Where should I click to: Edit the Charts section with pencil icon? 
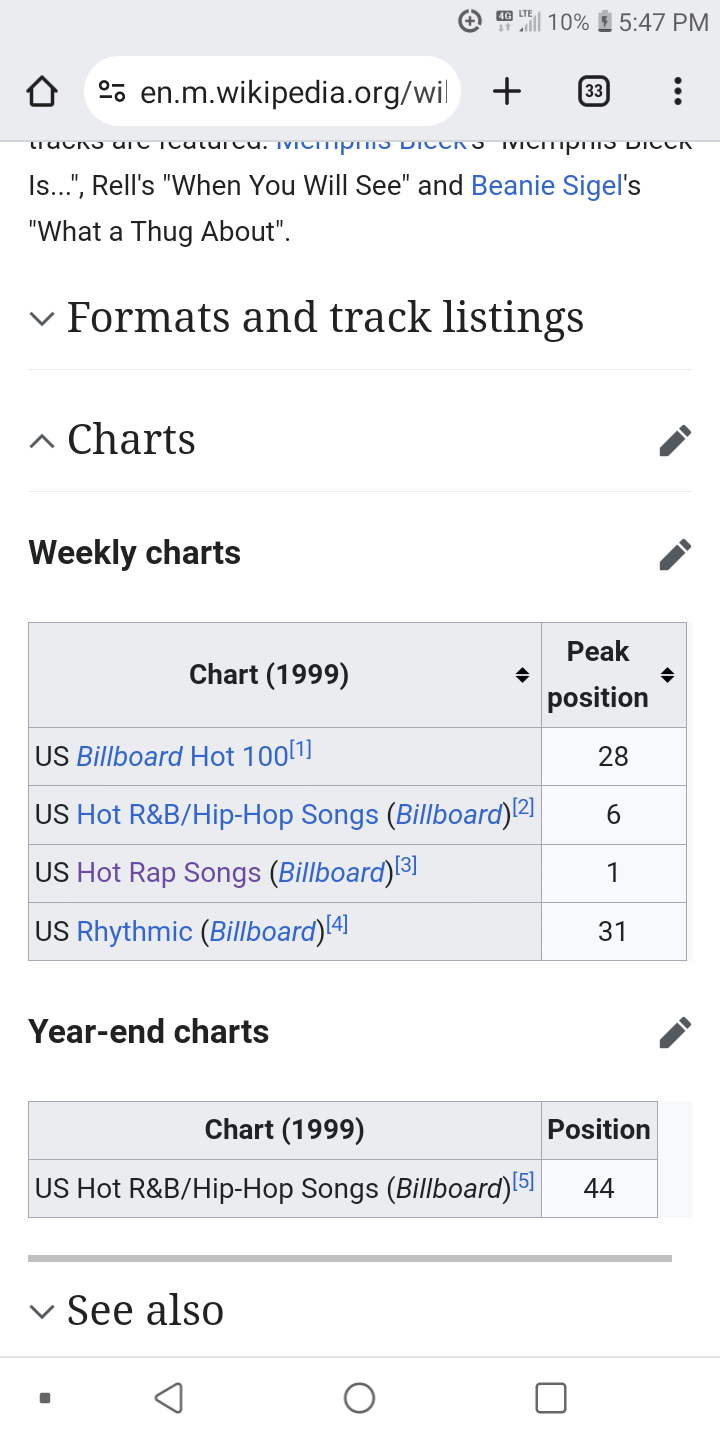675,440
